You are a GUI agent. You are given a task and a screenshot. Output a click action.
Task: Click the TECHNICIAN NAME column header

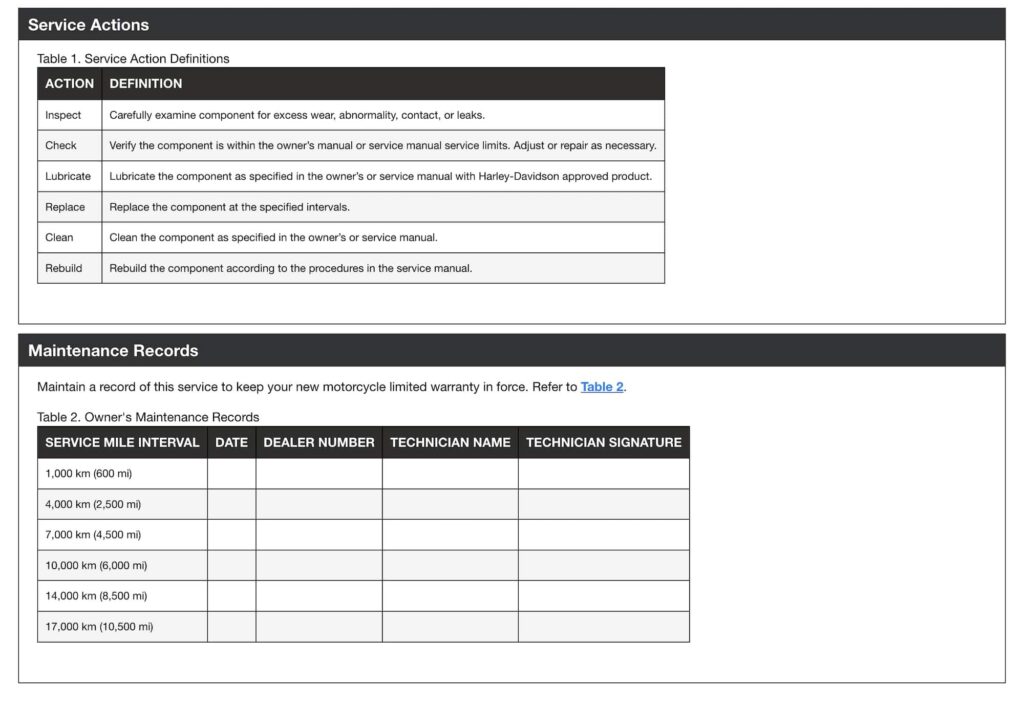tap(450, 441)
